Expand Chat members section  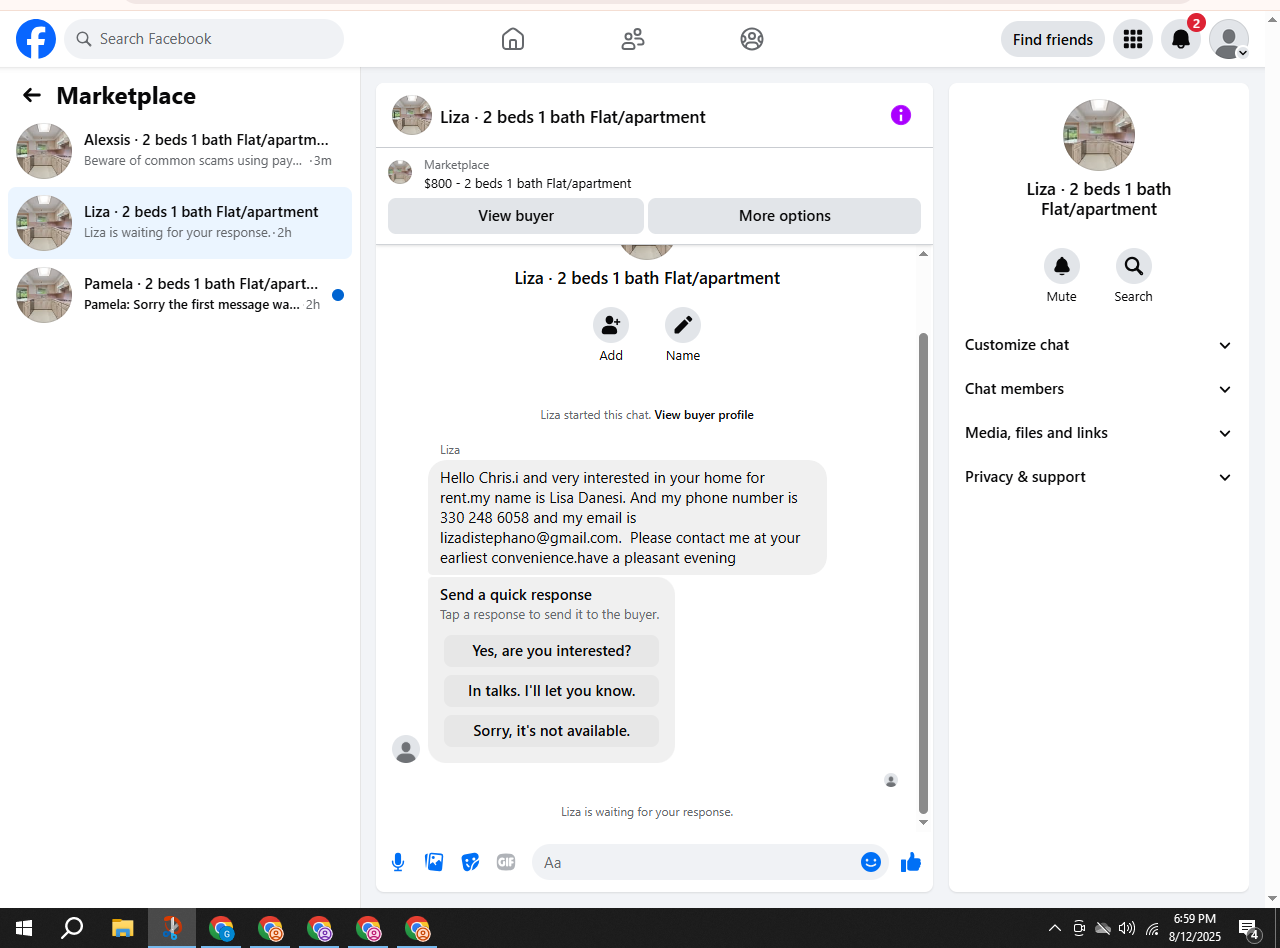(1099, 389)
